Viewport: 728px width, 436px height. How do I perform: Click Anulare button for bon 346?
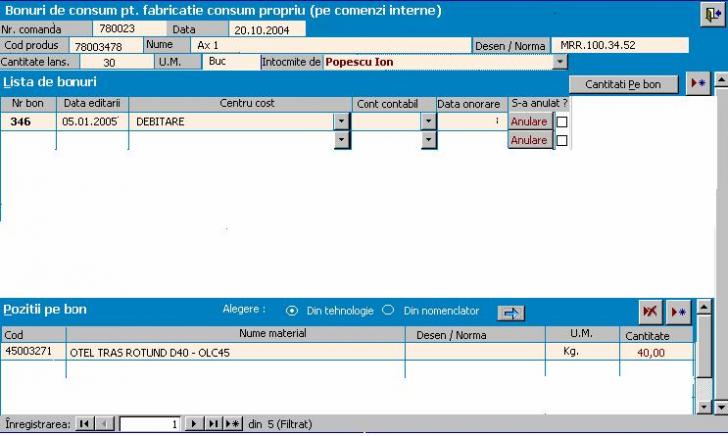(x=529, y=122)
